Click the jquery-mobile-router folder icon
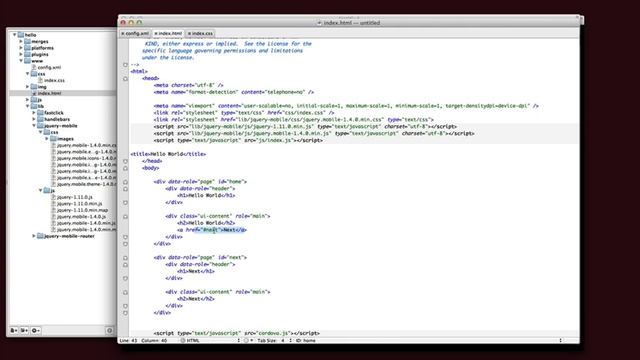640x360 pixels. tap(40, 236)
